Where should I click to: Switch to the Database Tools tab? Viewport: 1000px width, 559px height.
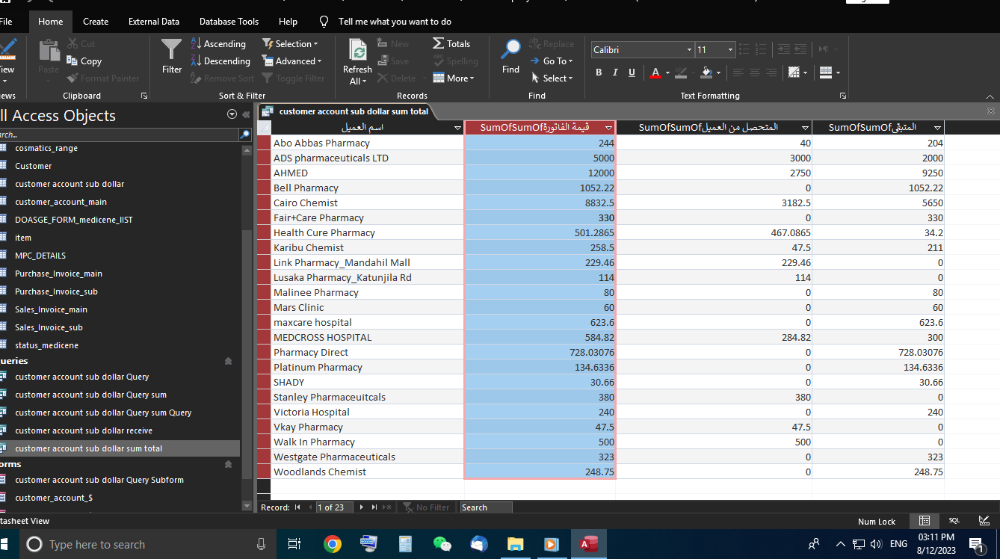coord(228,21)
